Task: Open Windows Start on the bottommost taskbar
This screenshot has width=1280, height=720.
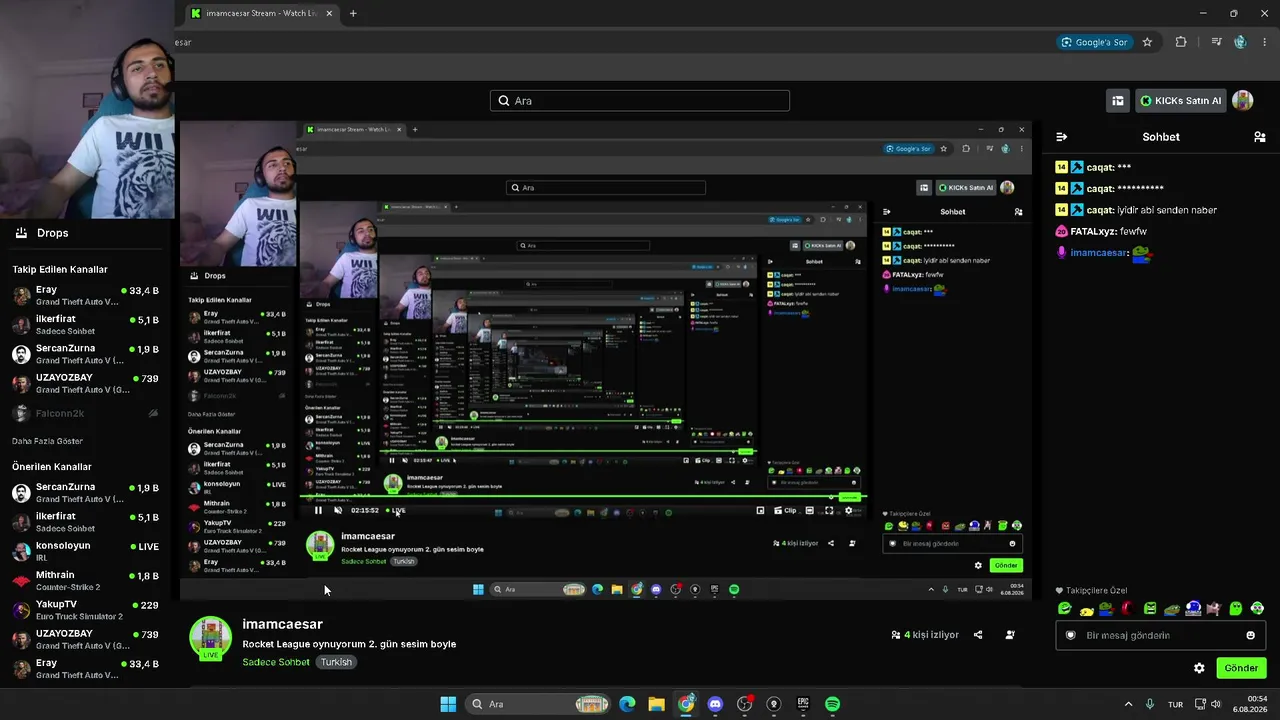Action: [448, 704]
